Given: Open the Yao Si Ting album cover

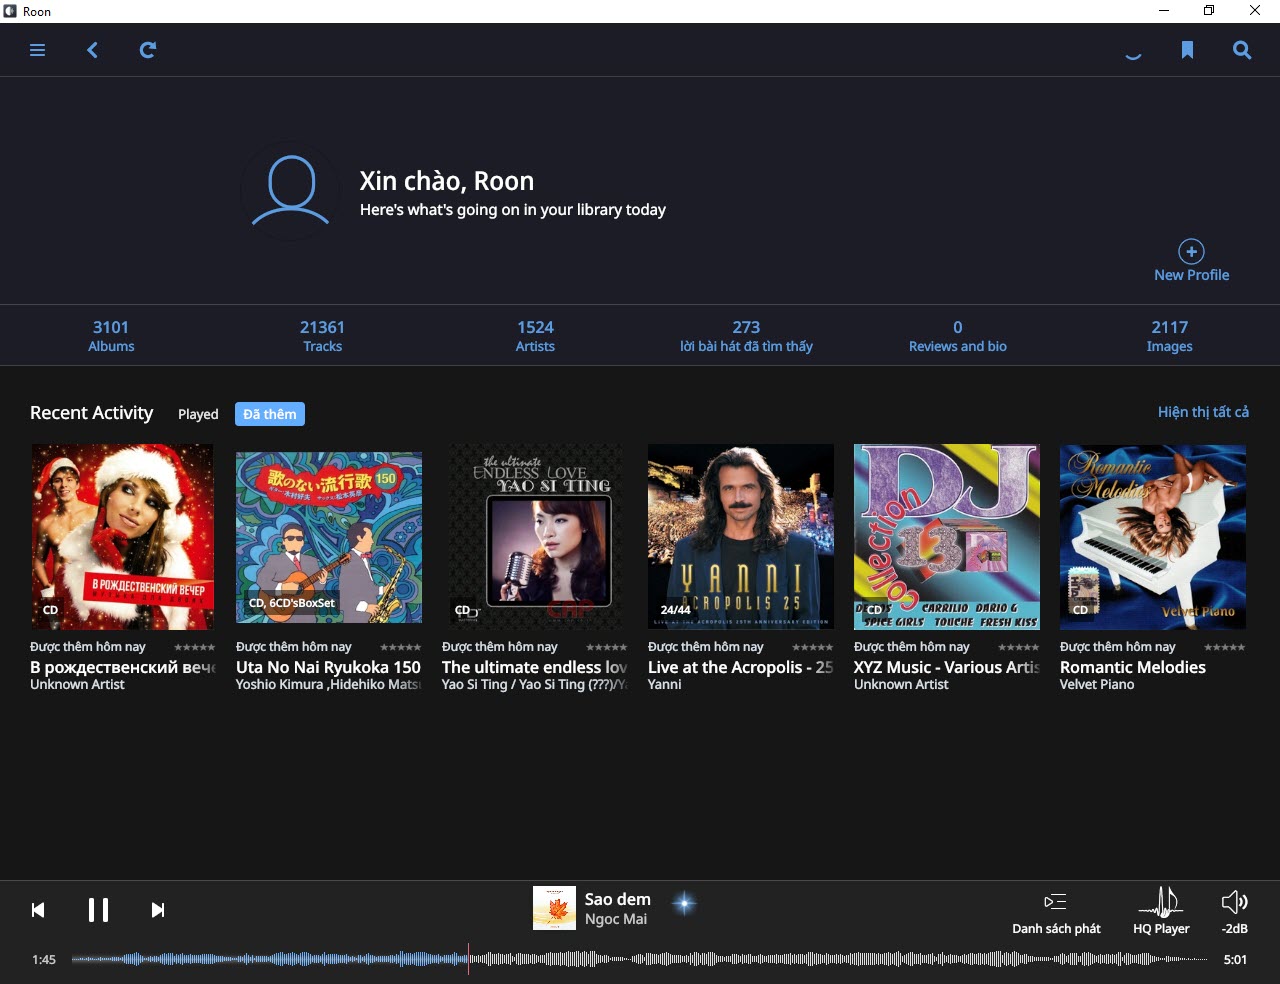Looking at the screenshot, I should click(x=535, y=537).
